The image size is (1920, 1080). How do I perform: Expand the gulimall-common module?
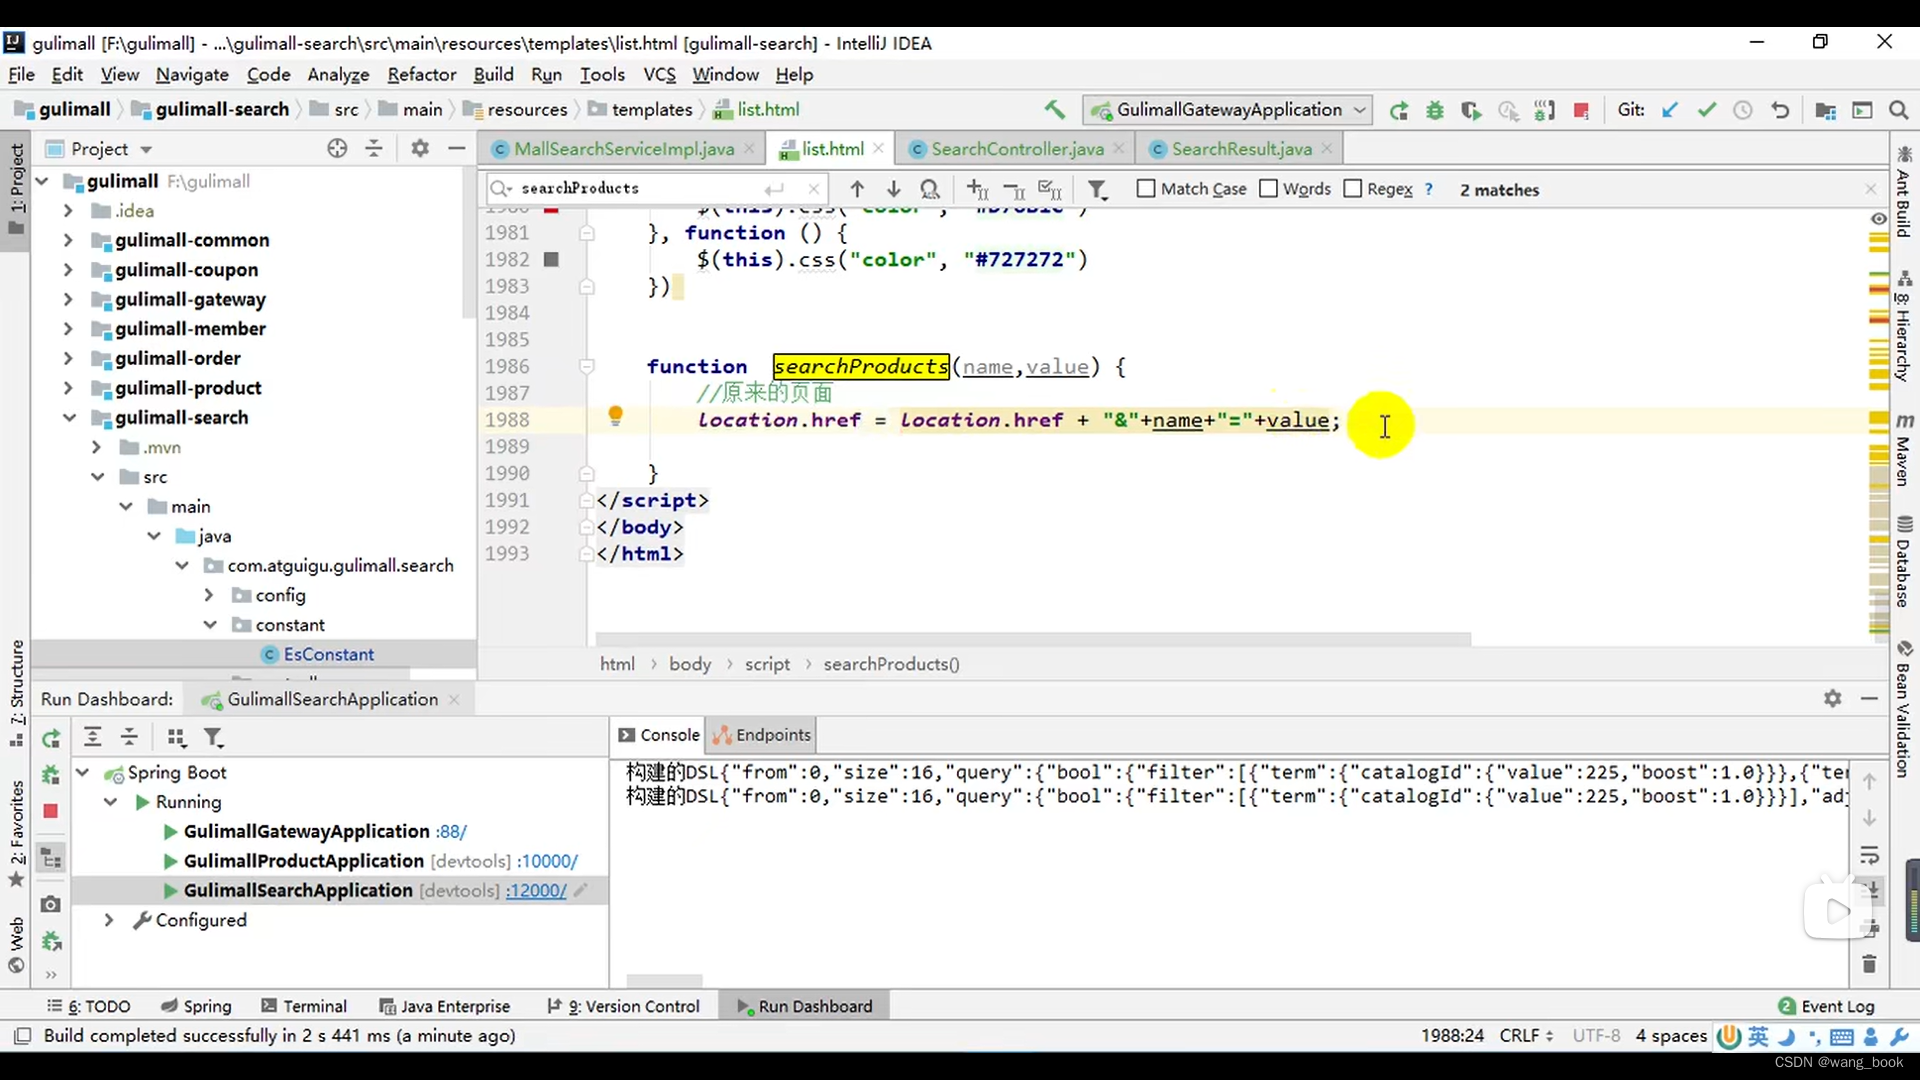tap(68, 240)
